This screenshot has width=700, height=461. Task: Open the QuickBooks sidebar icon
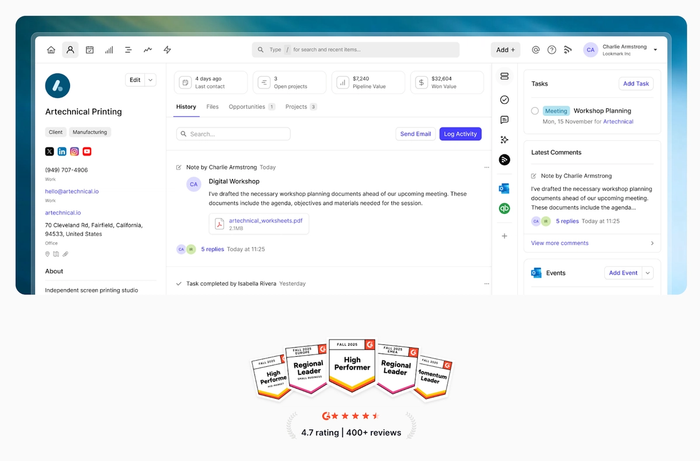click(x=504, y=208)
